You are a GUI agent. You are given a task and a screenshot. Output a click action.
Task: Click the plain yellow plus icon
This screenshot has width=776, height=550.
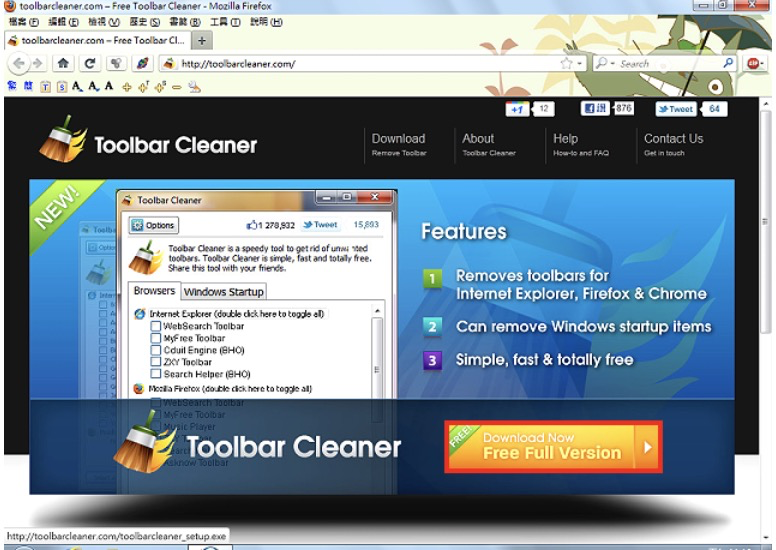pyautogui.click(x=127, y=87)
